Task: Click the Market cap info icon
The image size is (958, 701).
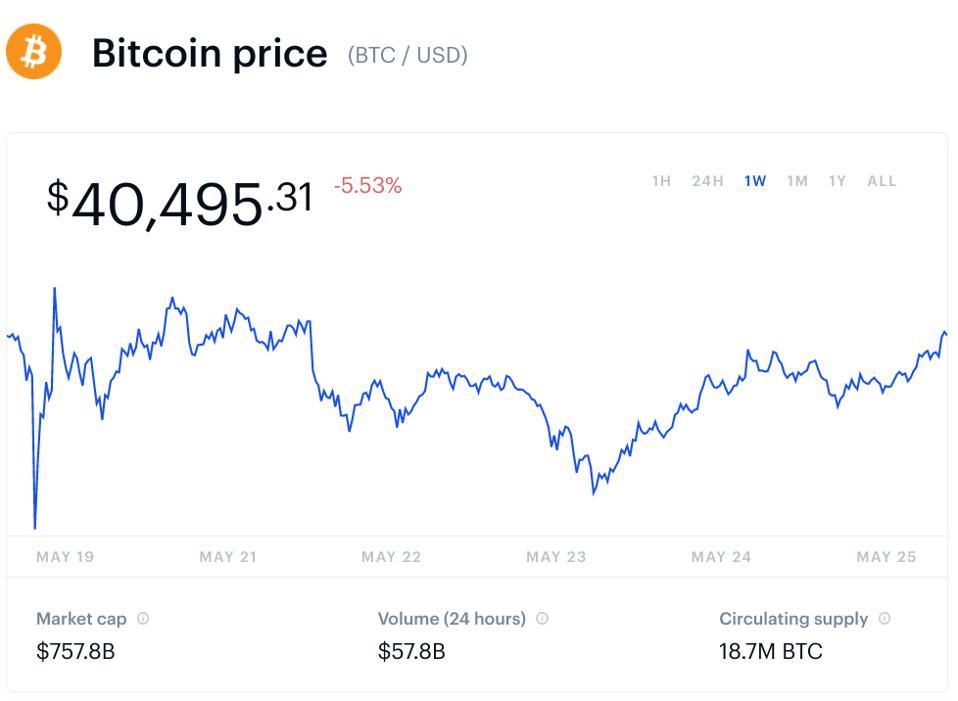Action: coord(143,619)
